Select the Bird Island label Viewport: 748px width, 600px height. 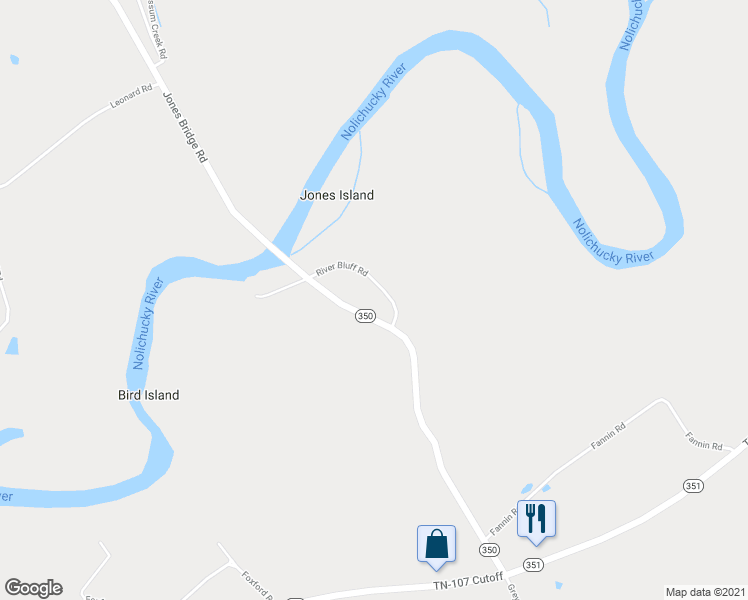point(148,395)
